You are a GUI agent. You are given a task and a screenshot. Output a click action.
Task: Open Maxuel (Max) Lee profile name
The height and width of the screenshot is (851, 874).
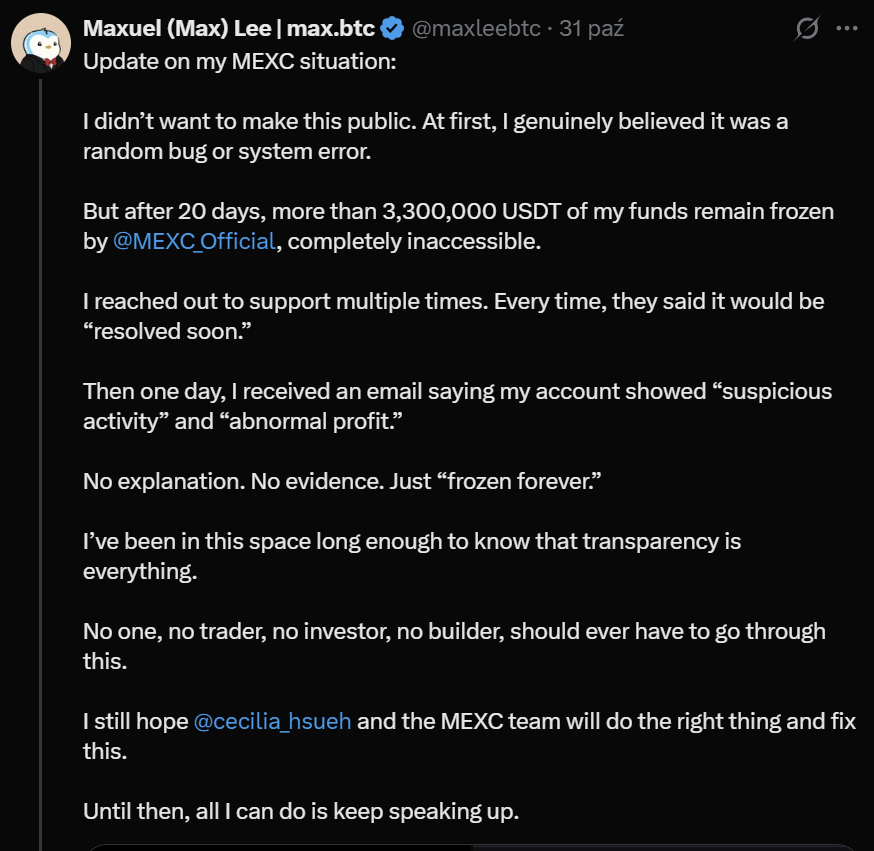click(x=228, y=29)
